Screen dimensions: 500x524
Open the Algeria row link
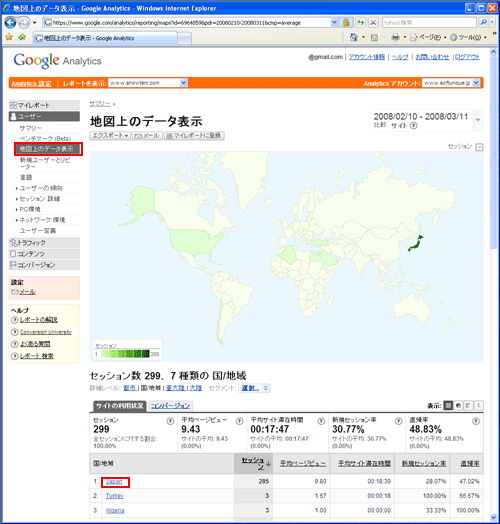tap(115, 510)
